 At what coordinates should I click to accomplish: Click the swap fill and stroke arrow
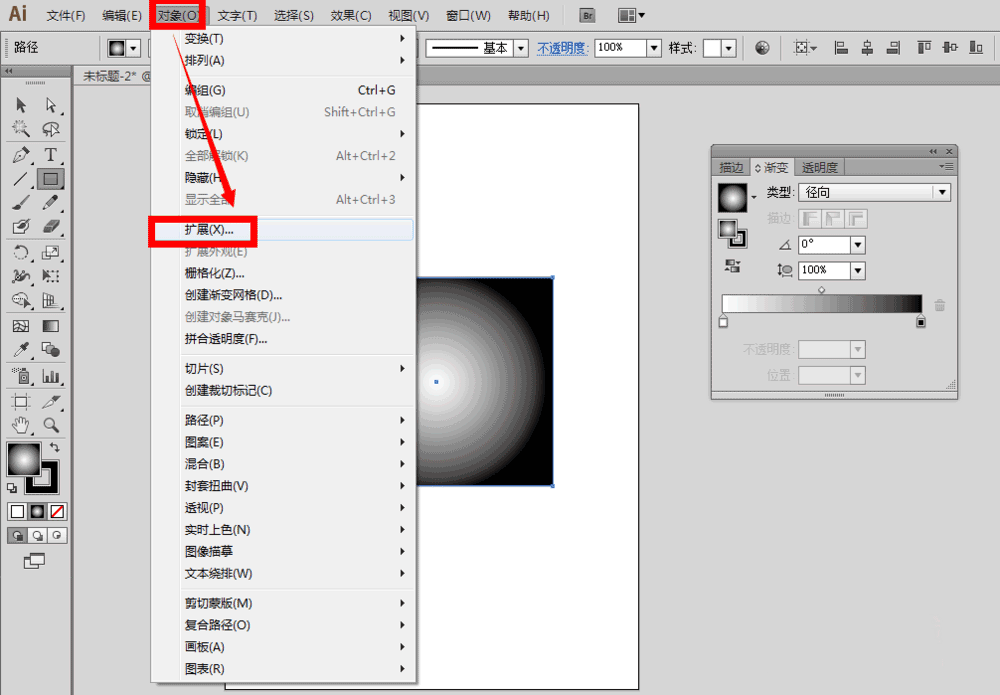(55, 447)
